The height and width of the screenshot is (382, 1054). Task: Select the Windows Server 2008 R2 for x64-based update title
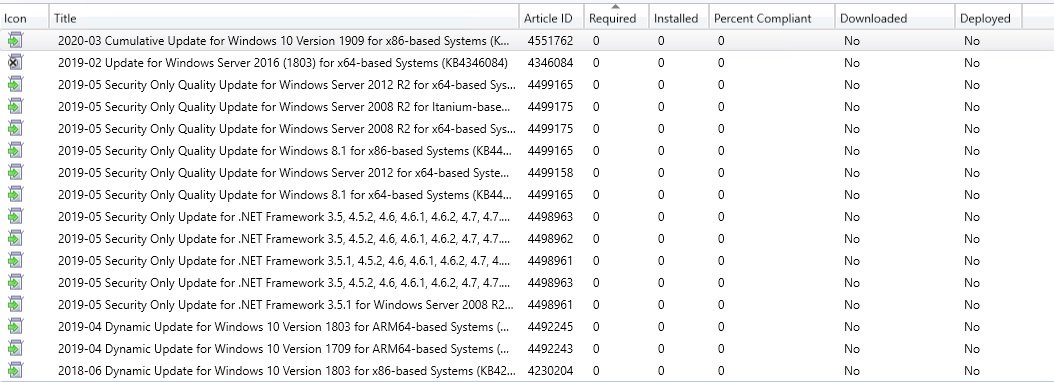tap(287, 129)
